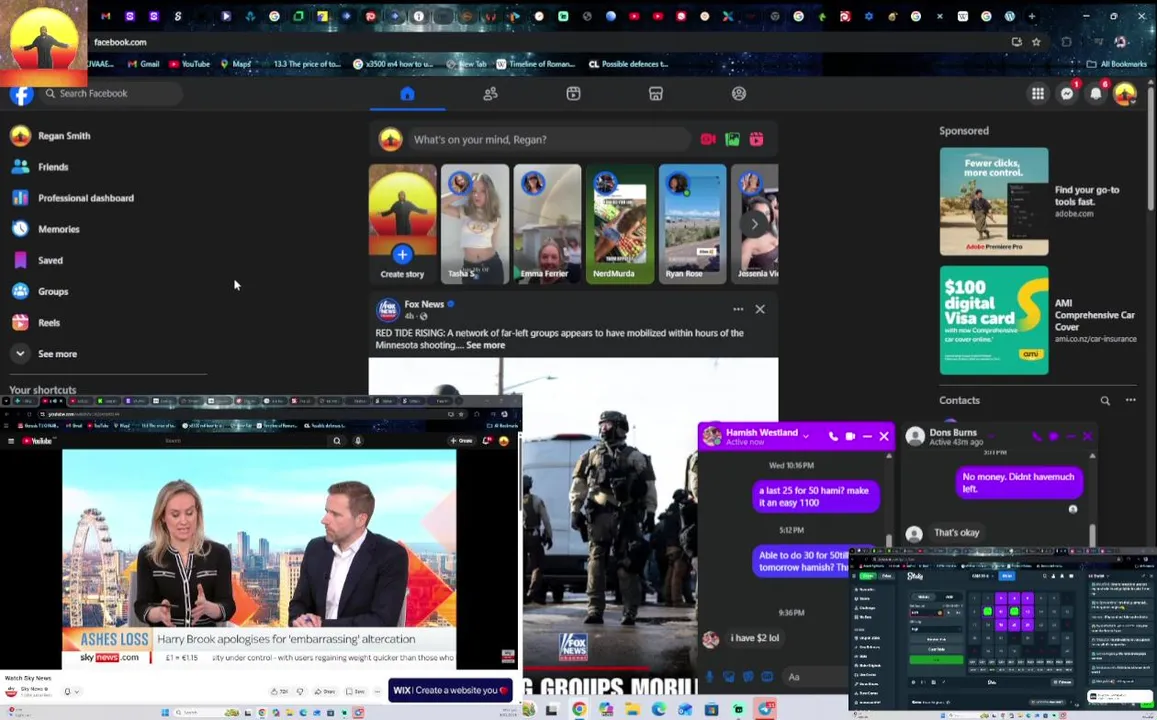Open the Adobe Premiere Pro sponsored ad
1157x720 pixels.
[994, 201]
